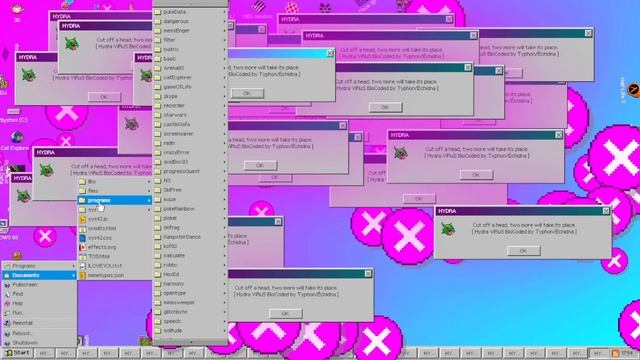
Task: Open the starwars entry in programs menu
Action: [190, 115]
